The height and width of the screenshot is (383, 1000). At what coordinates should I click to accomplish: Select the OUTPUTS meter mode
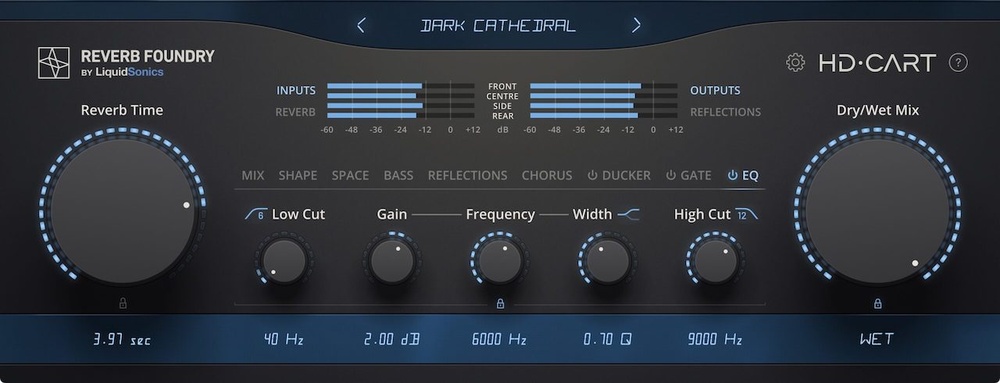[715, 90]
